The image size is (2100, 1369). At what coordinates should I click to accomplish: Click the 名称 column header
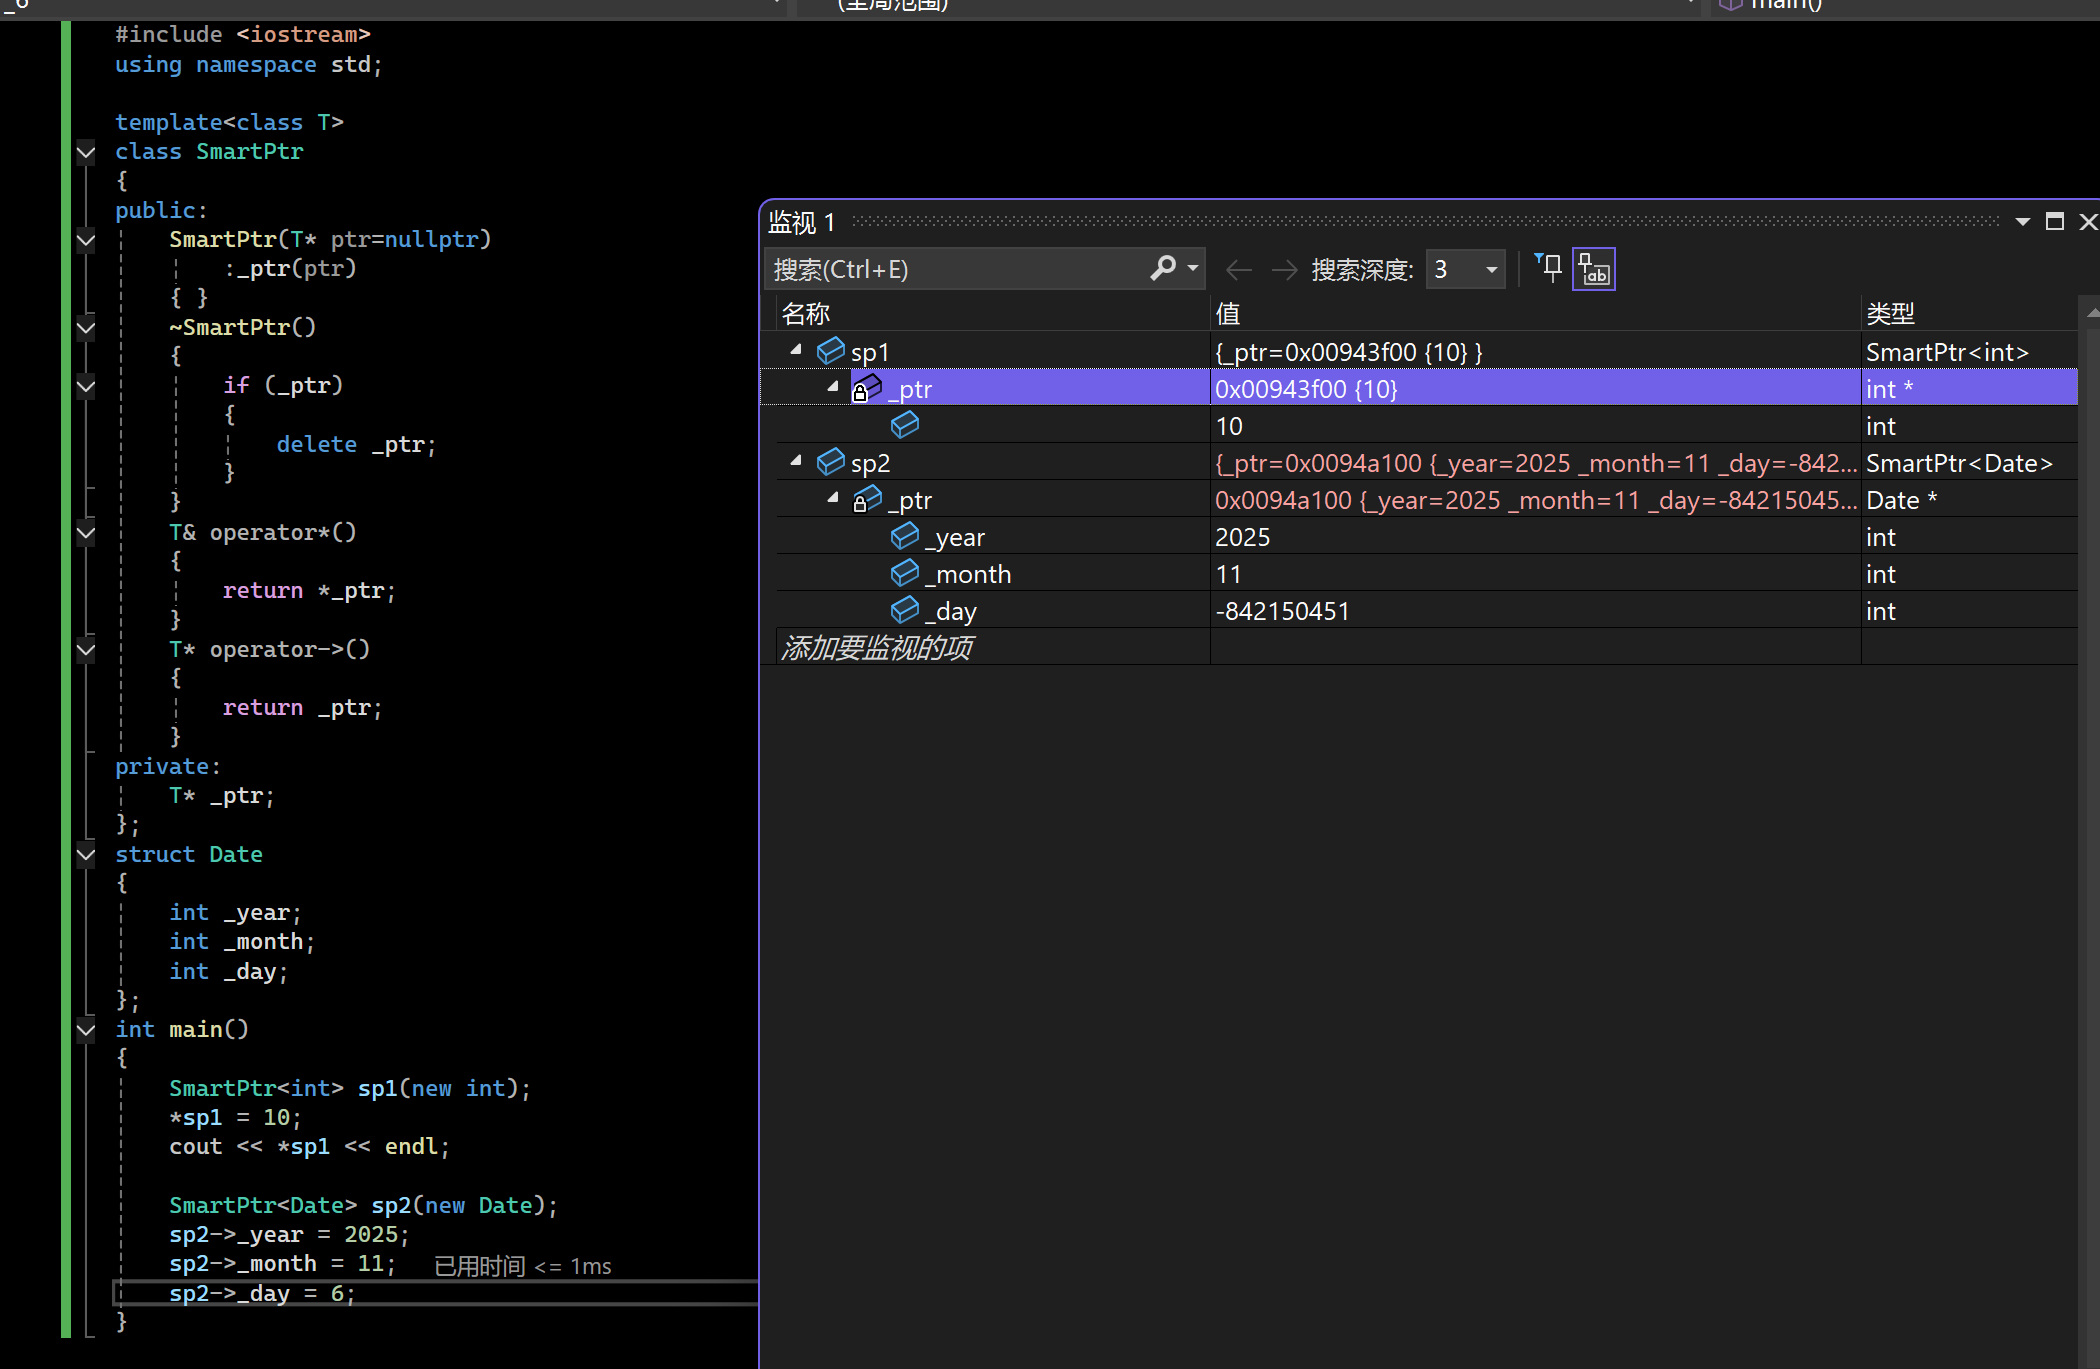coord(806,314)
